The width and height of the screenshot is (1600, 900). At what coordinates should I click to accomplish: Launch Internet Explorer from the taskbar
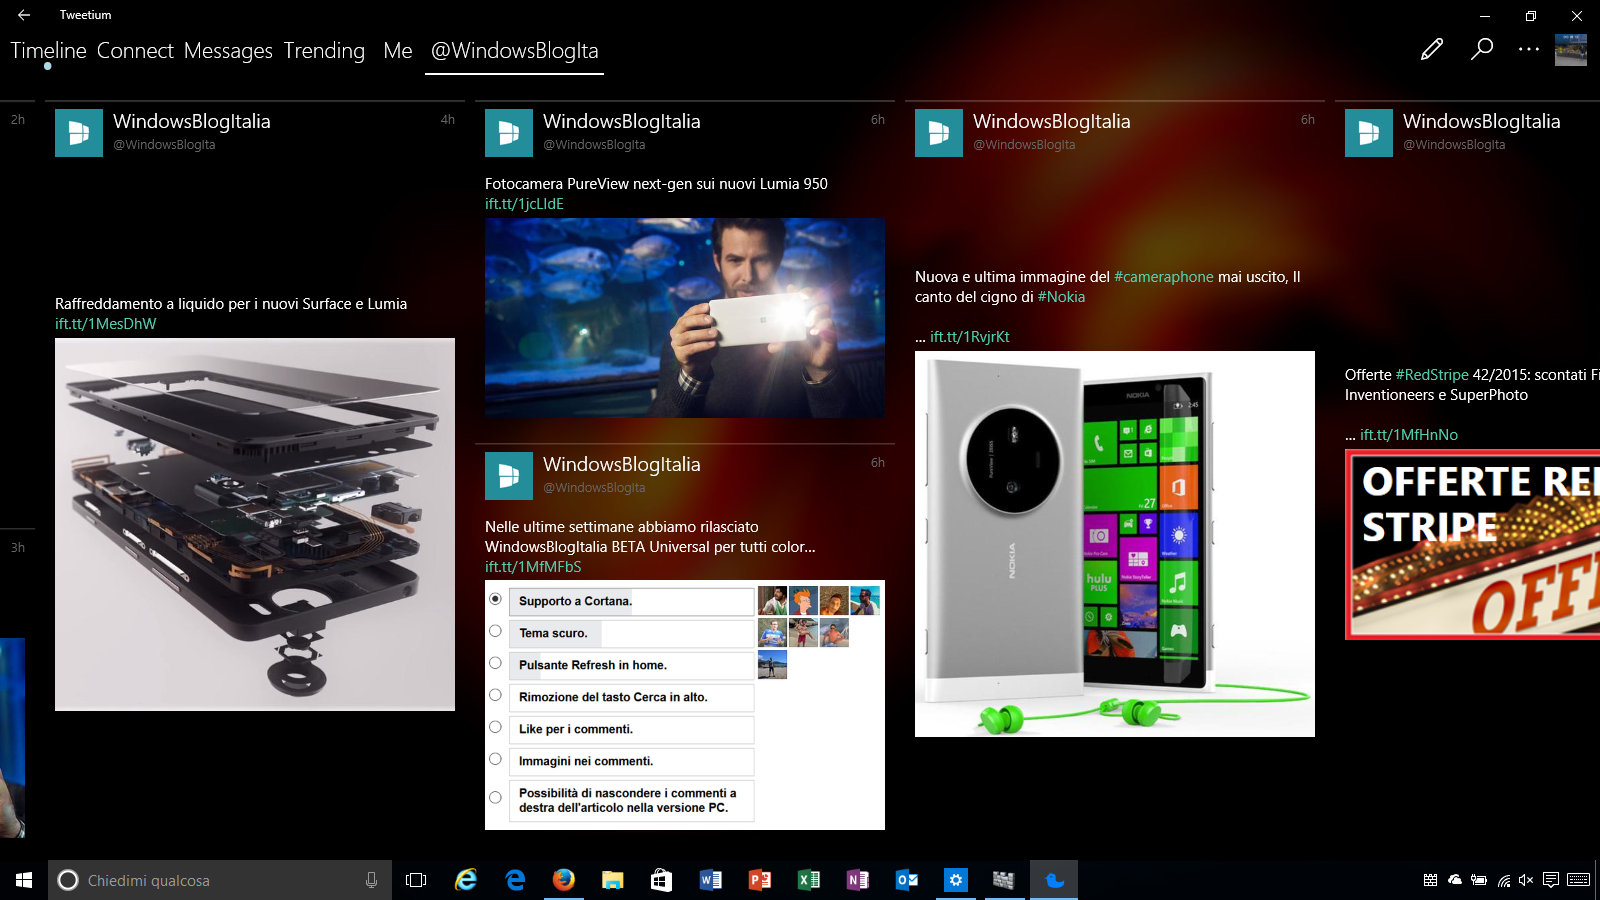(466, 880)
